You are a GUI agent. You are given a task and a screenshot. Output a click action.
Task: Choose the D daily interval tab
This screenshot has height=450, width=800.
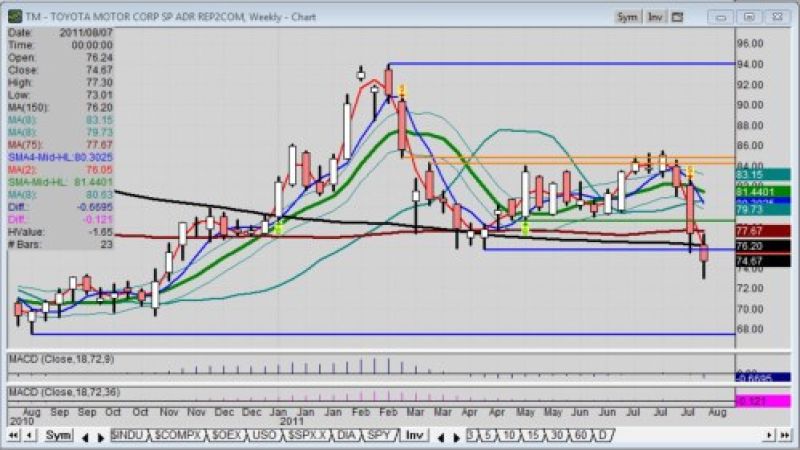[603, 435]
